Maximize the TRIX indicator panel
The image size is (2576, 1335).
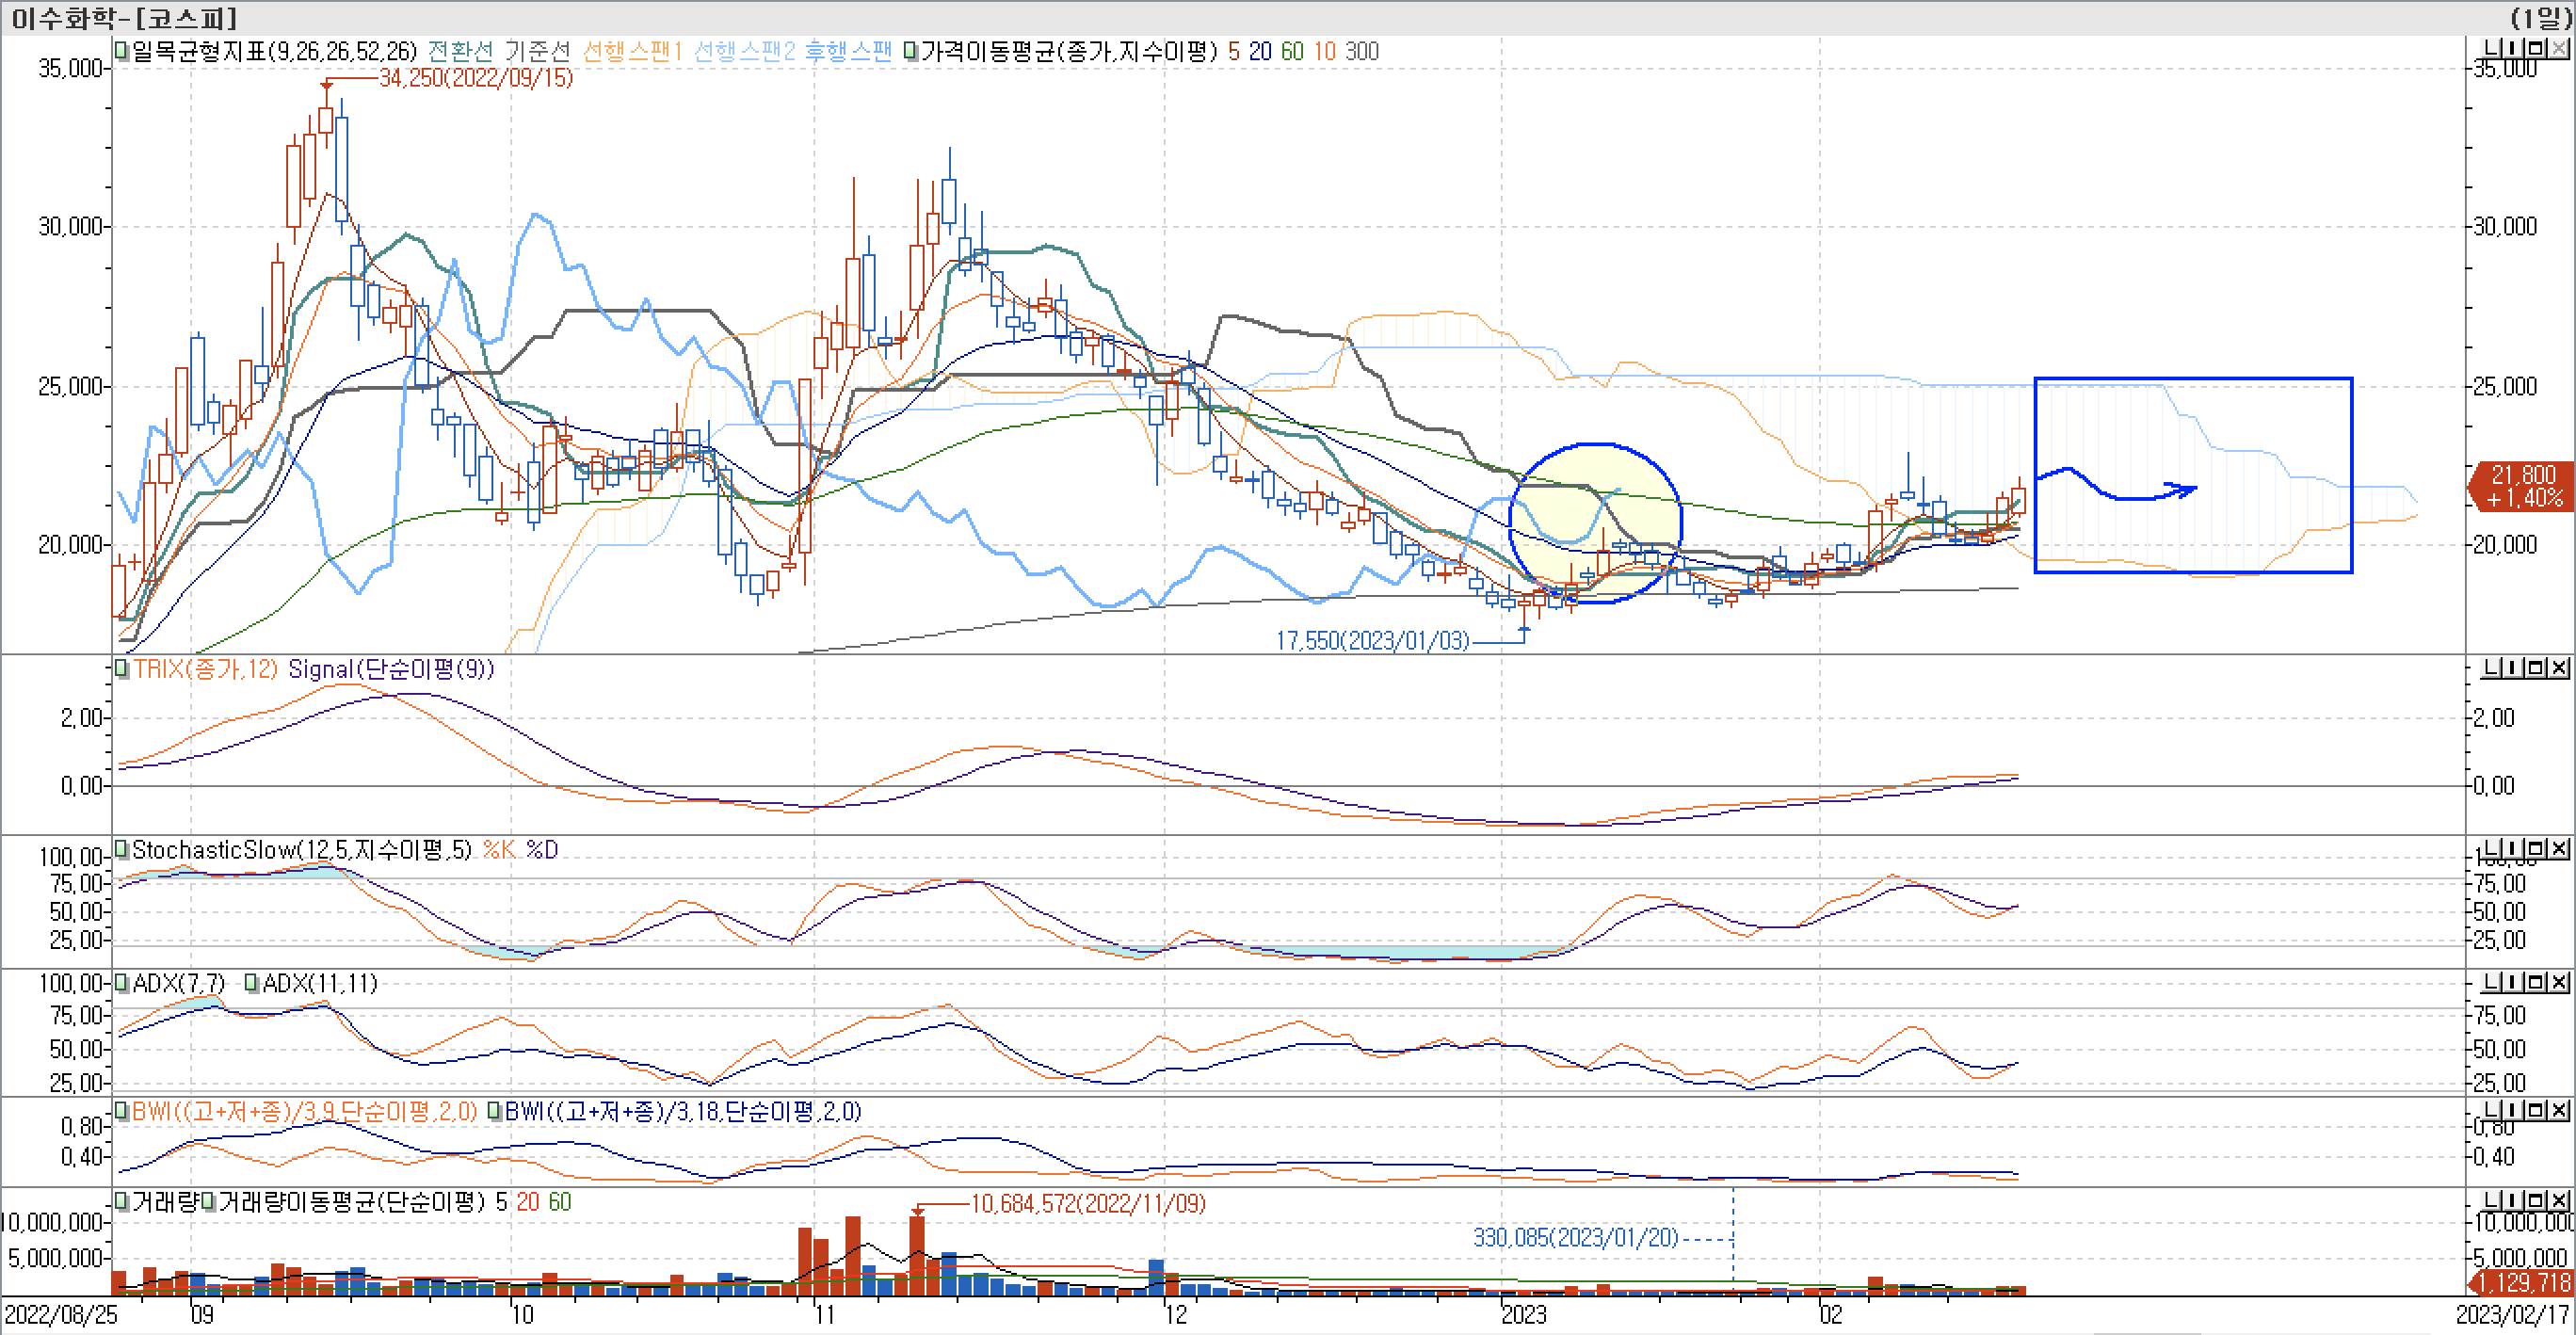pyautogui.click(x=2536, y=668)
